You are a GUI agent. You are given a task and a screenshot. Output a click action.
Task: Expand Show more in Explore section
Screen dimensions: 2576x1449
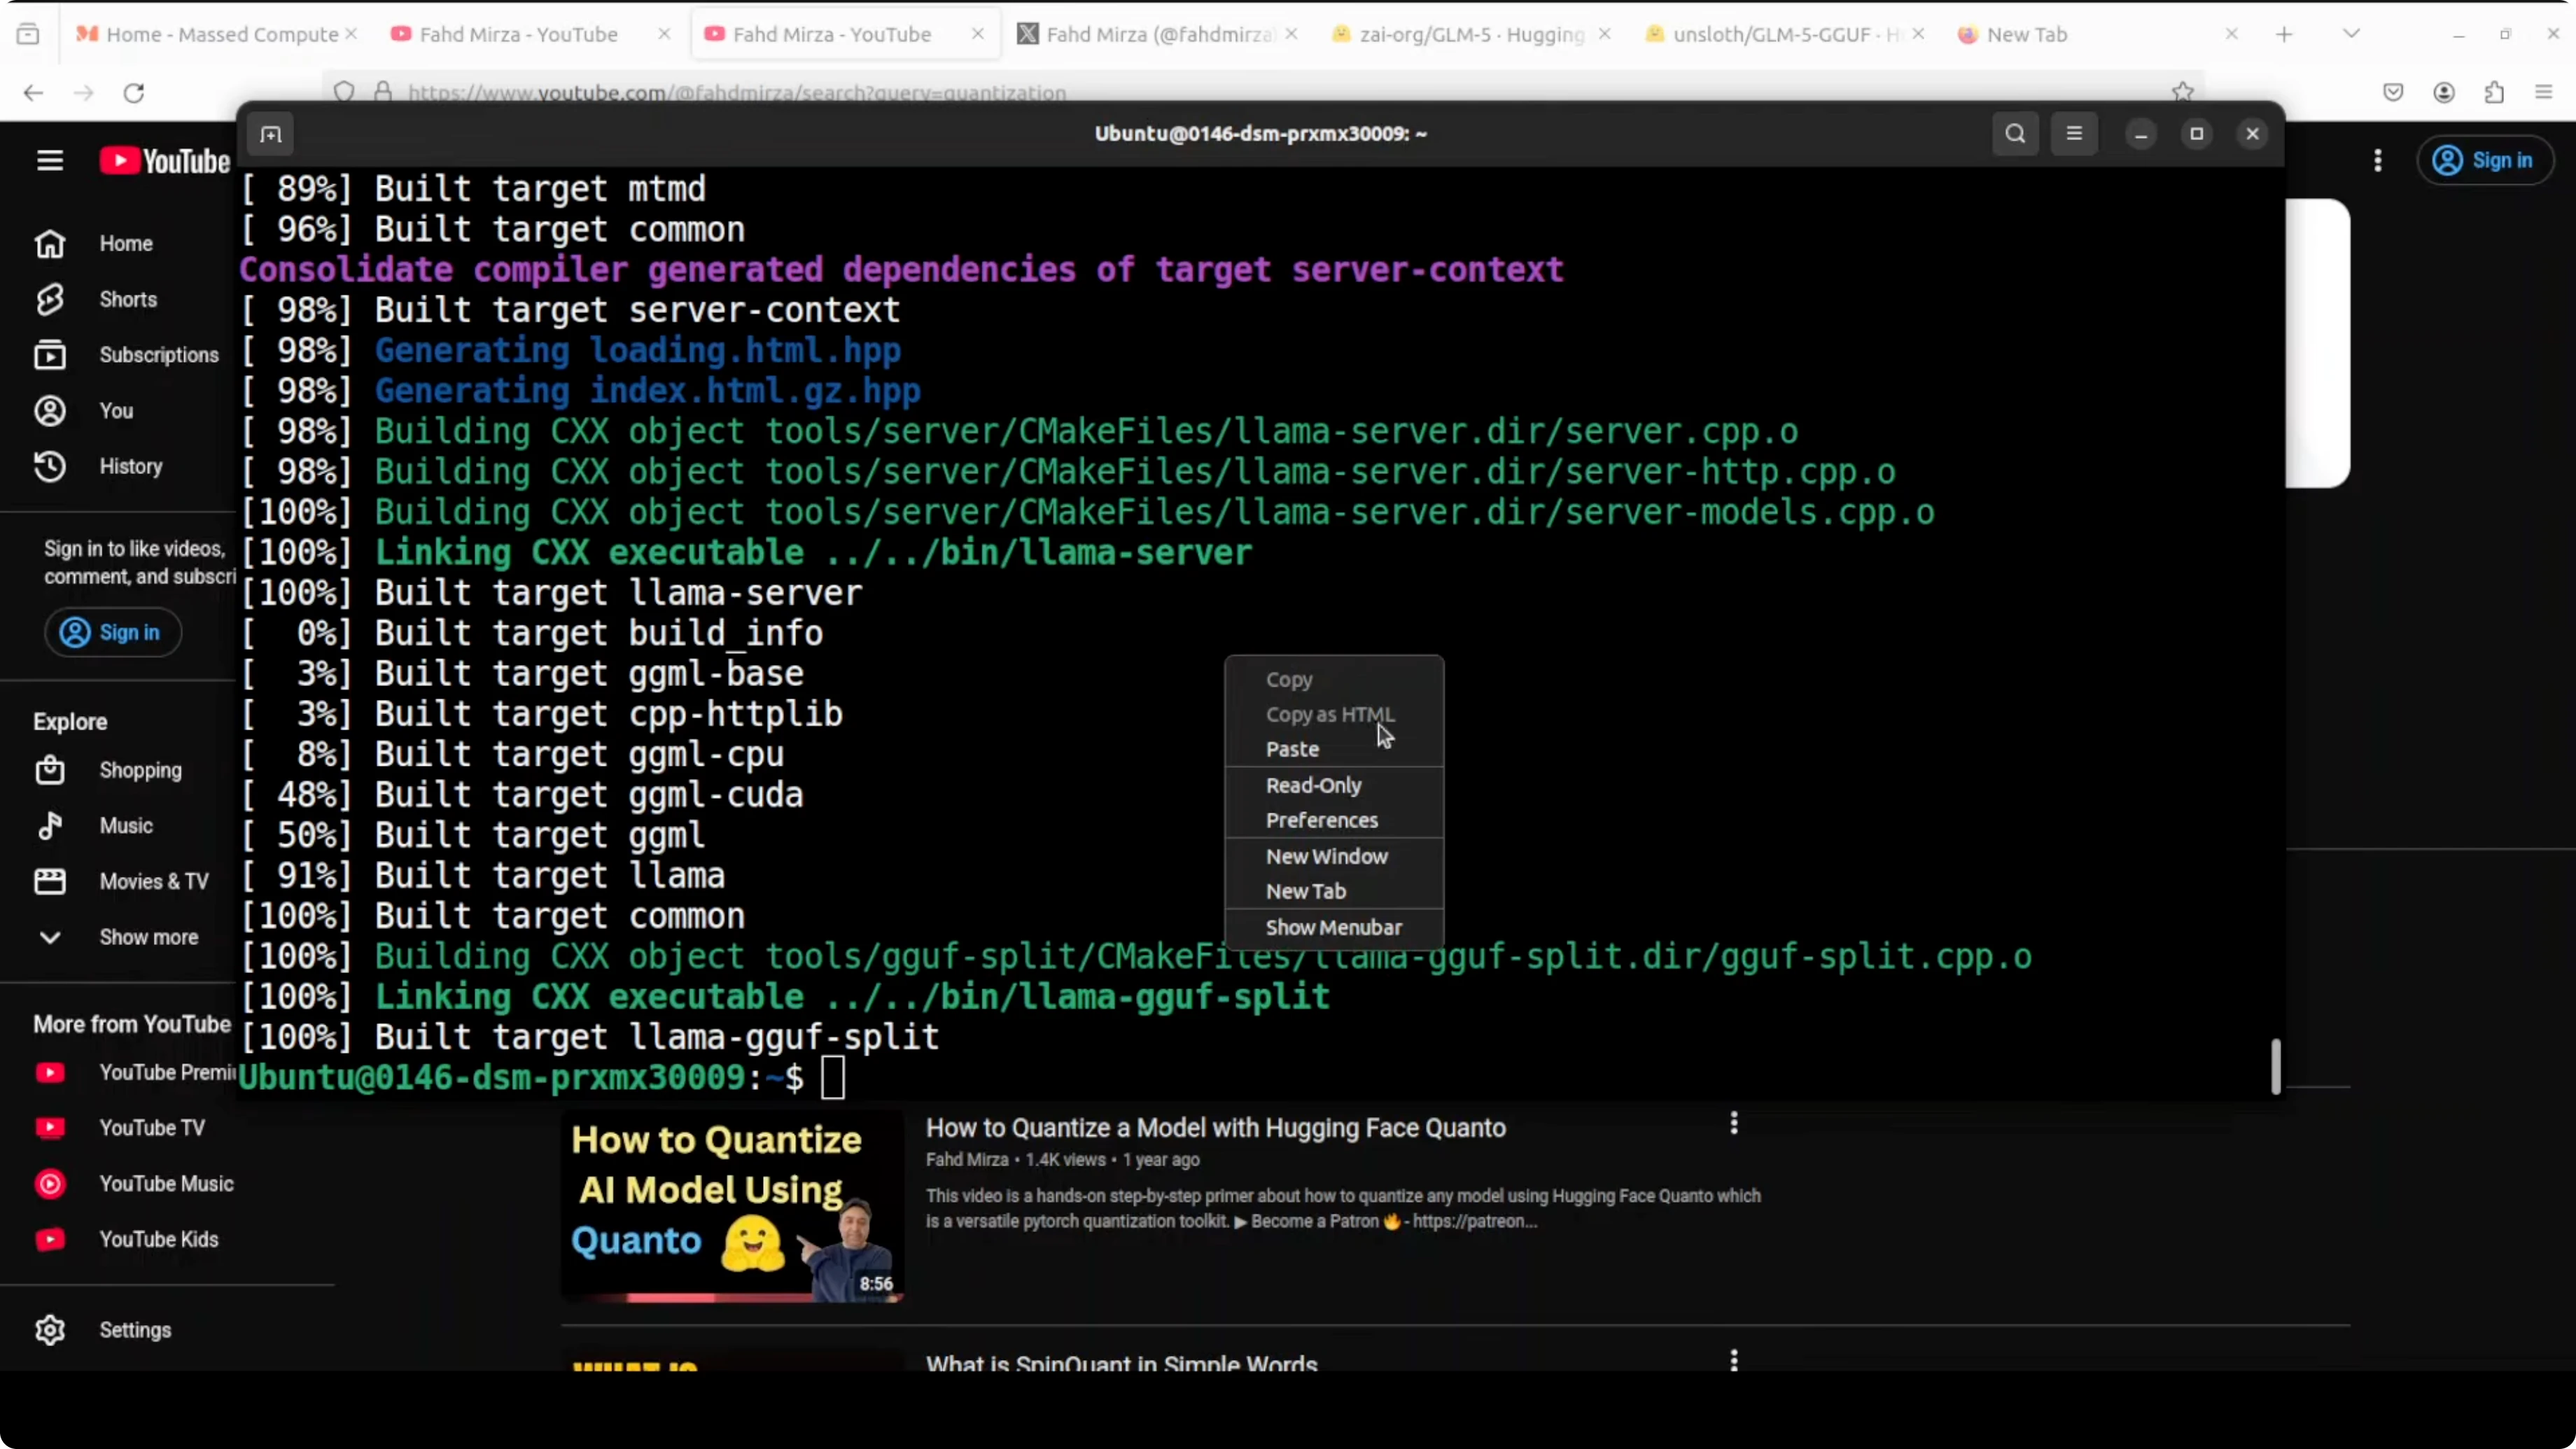(x=148, y=937)
